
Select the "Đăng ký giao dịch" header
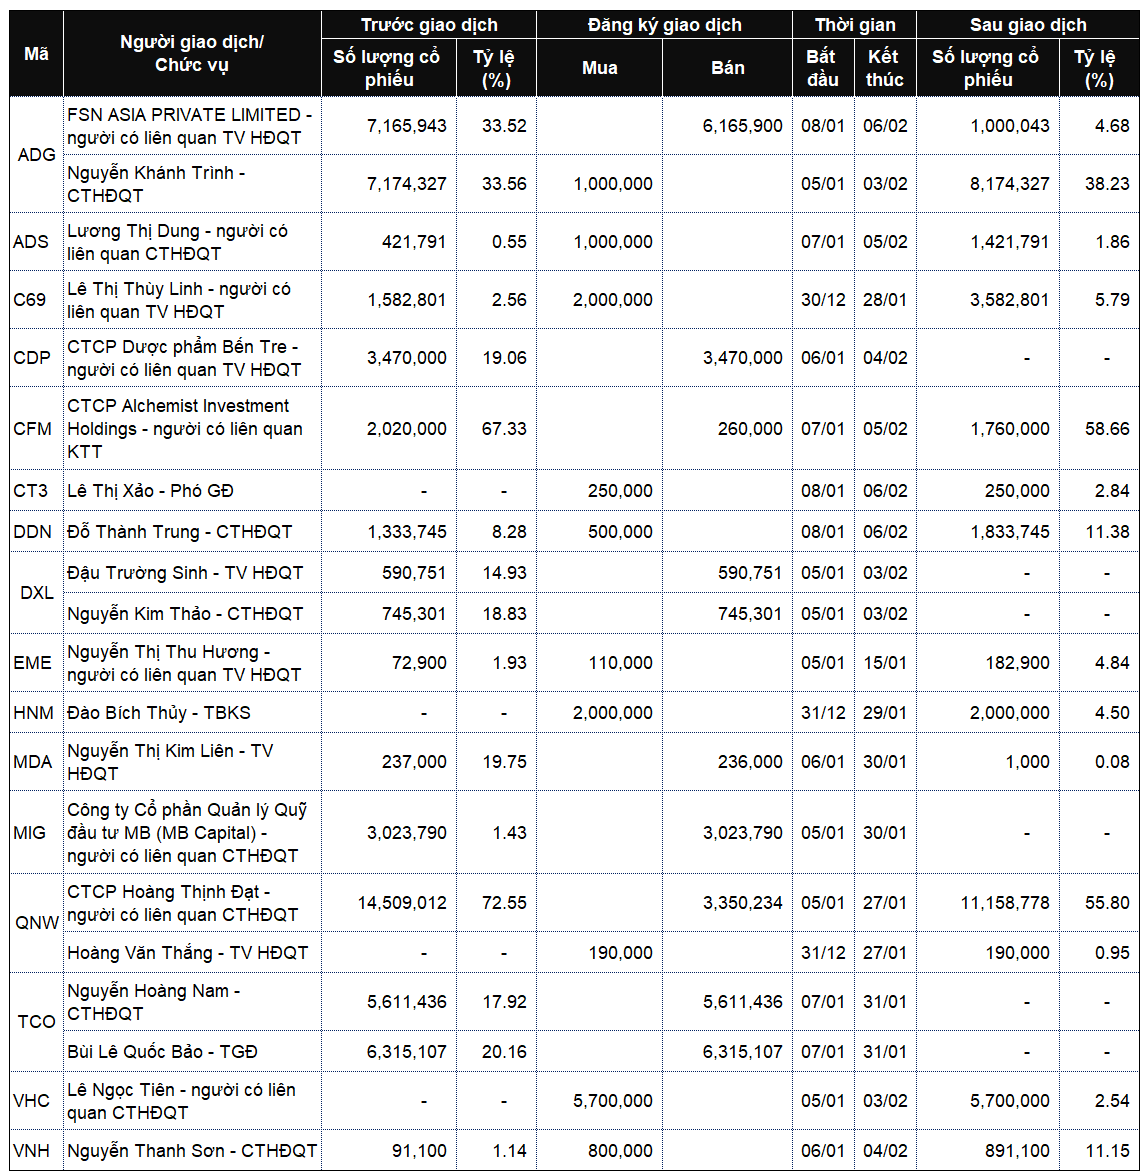point(664,25)
